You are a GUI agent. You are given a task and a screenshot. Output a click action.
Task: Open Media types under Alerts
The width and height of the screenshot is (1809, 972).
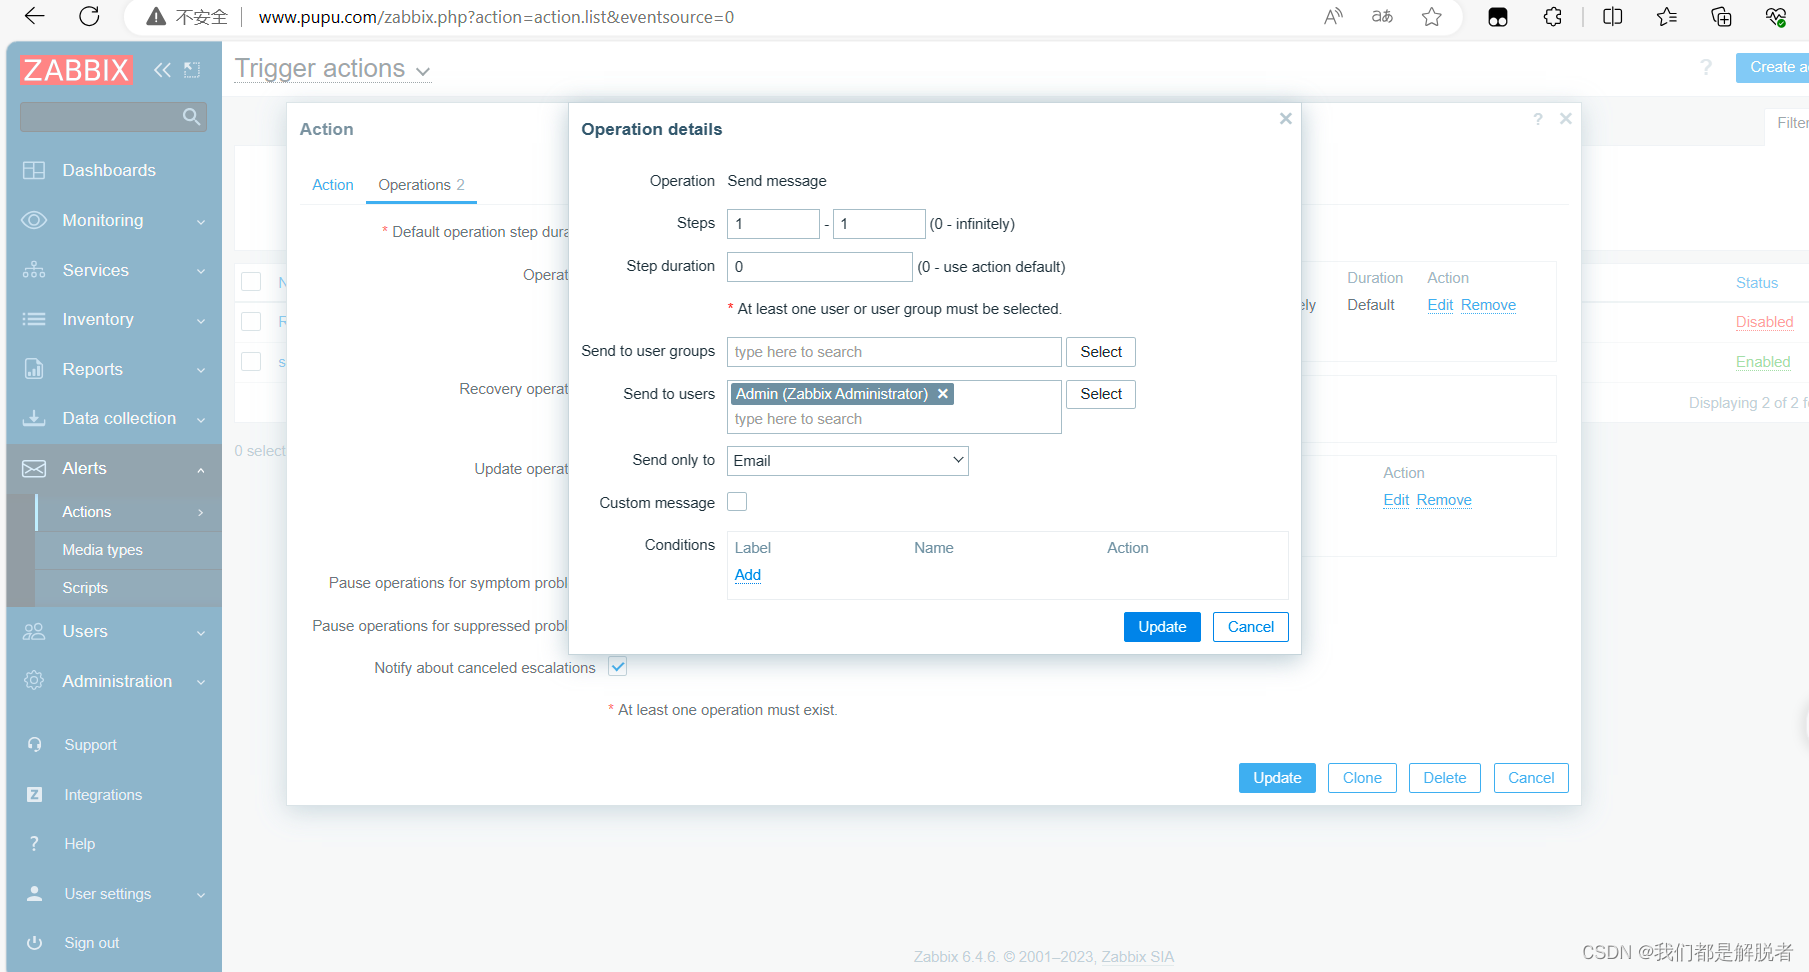pos(128,550)
